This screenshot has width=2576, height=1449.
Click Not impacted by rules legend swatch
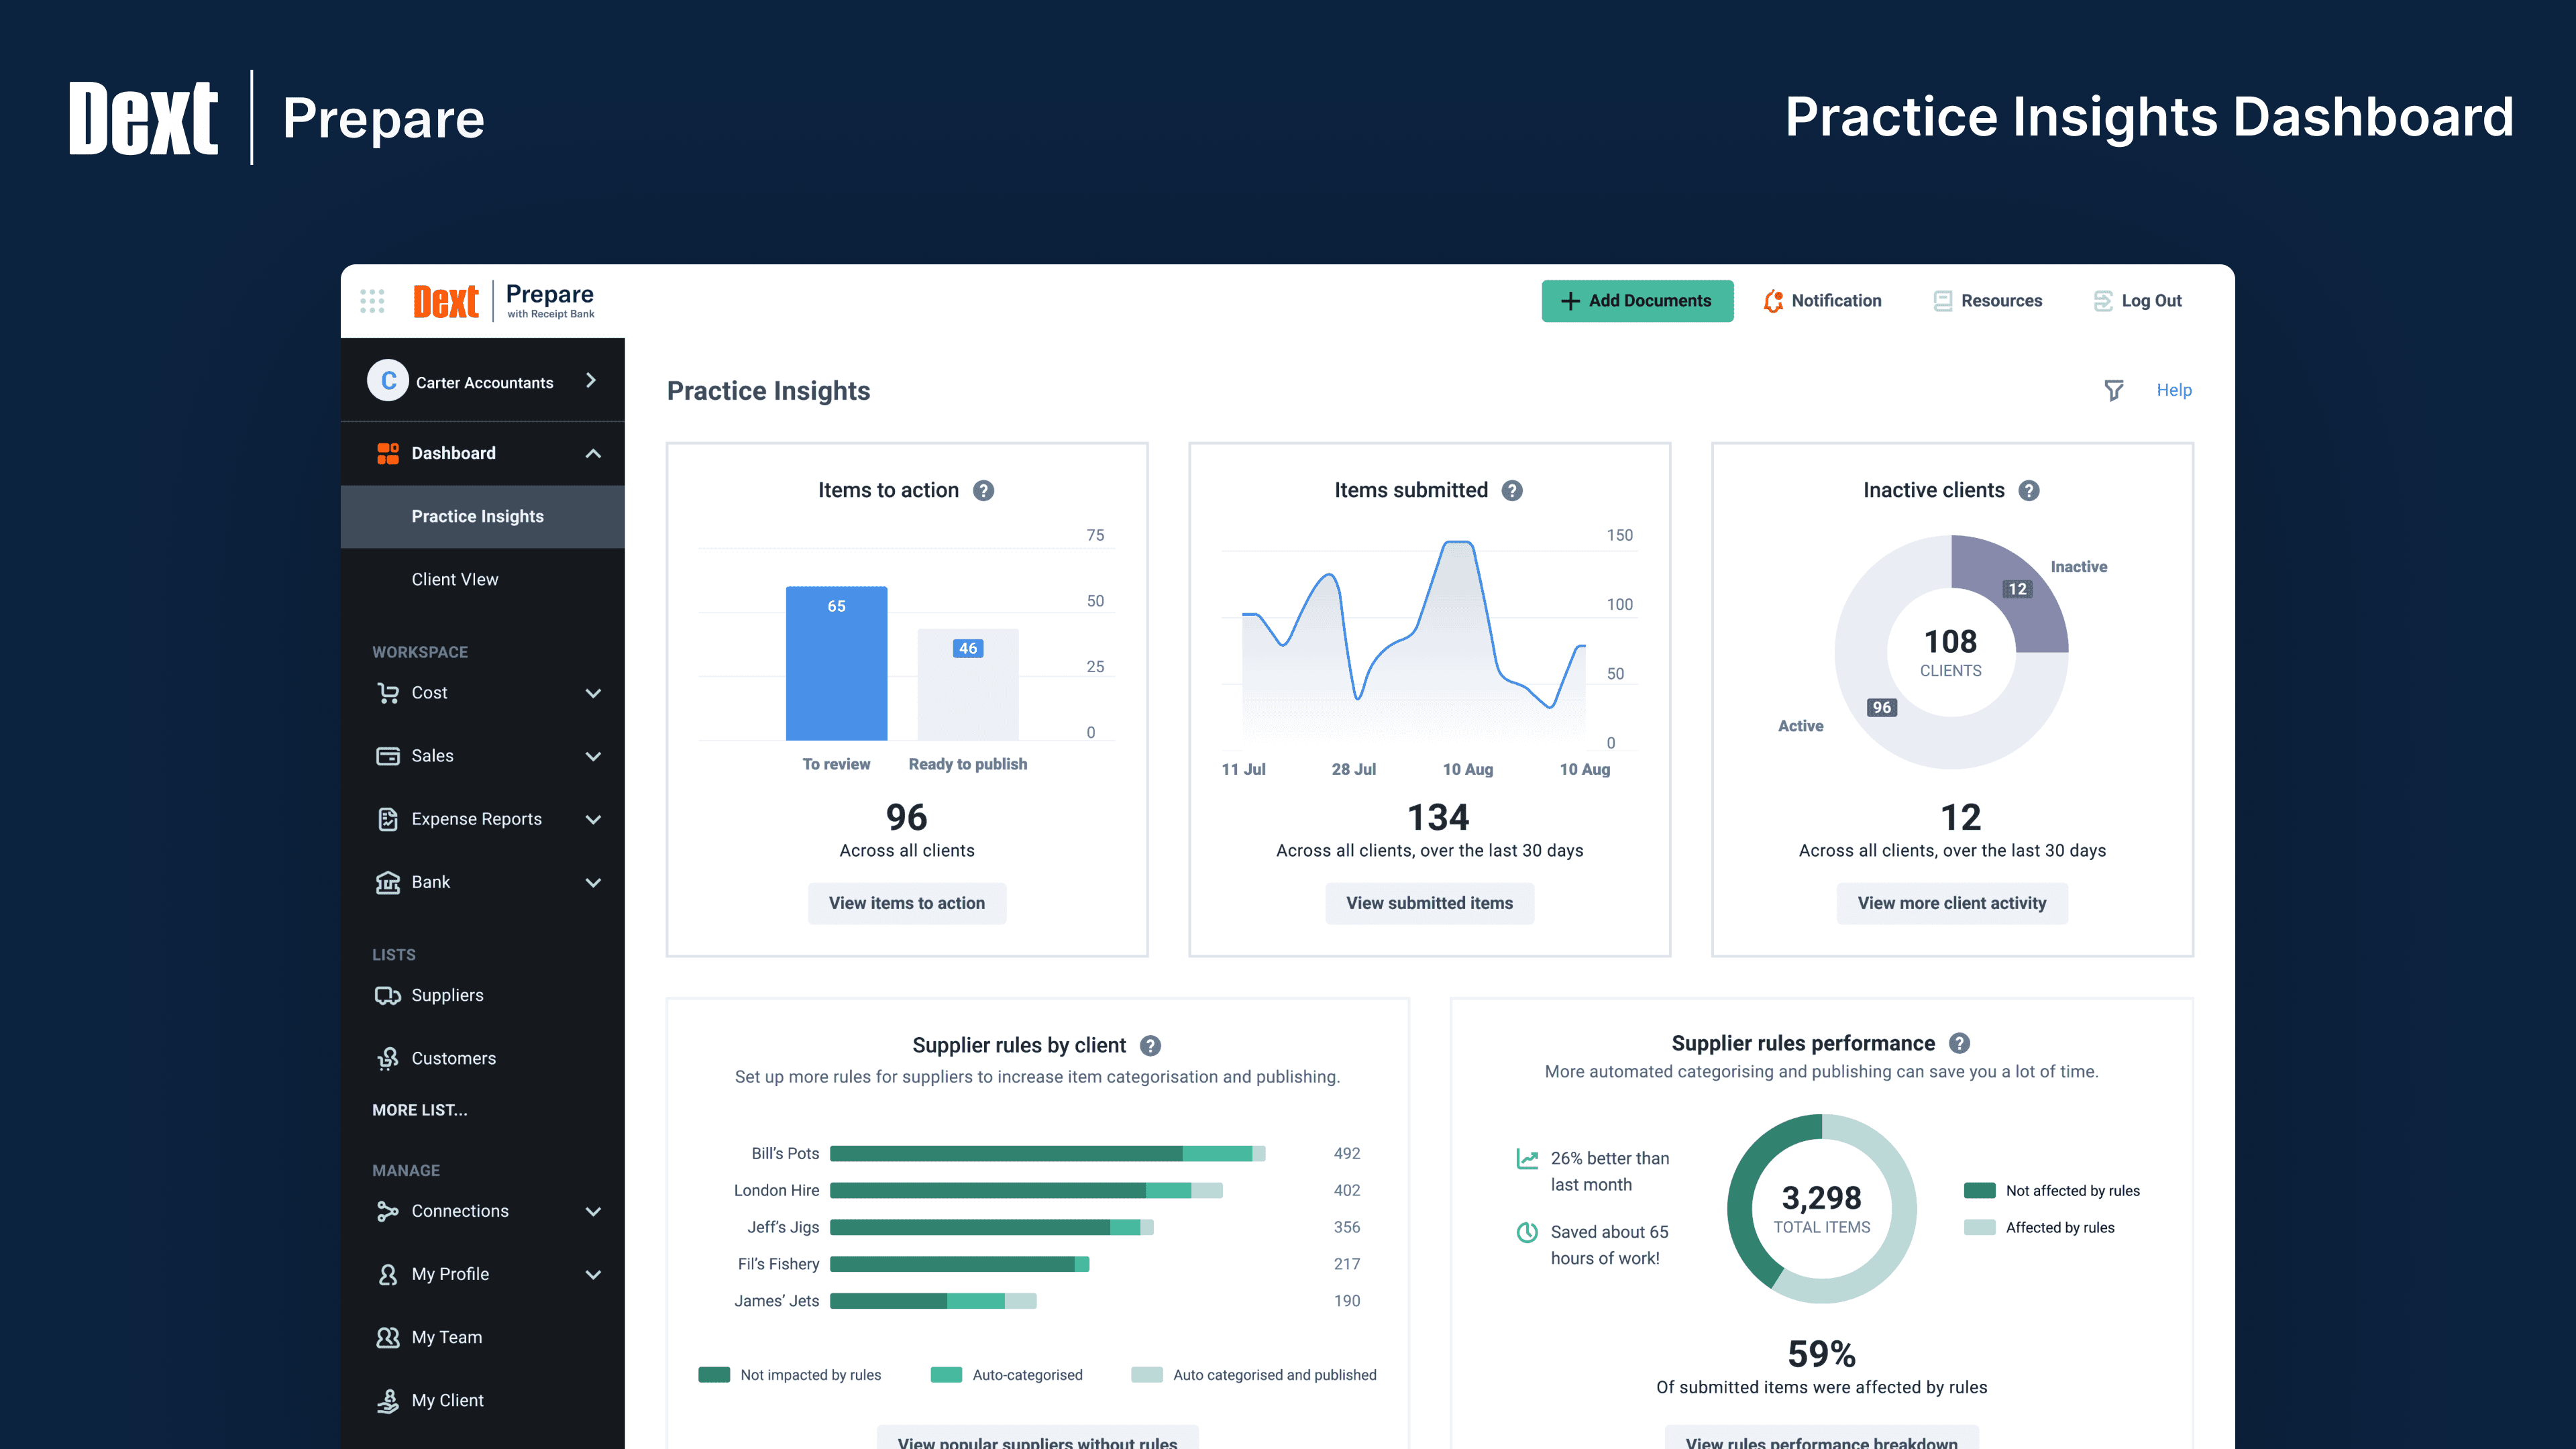click(x=714, y=1375)
